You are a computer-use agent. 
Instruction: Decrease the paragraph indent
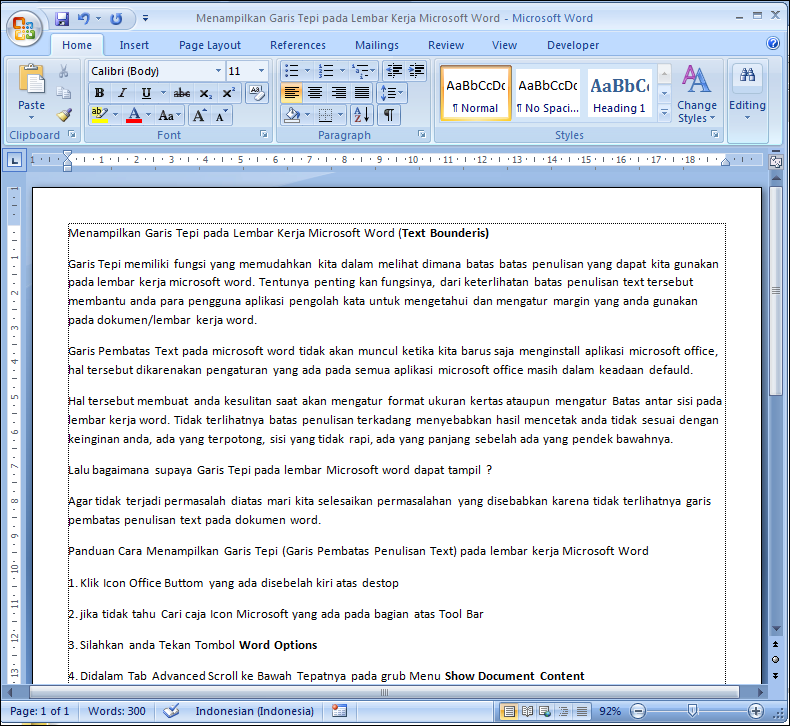coord(394,71)
